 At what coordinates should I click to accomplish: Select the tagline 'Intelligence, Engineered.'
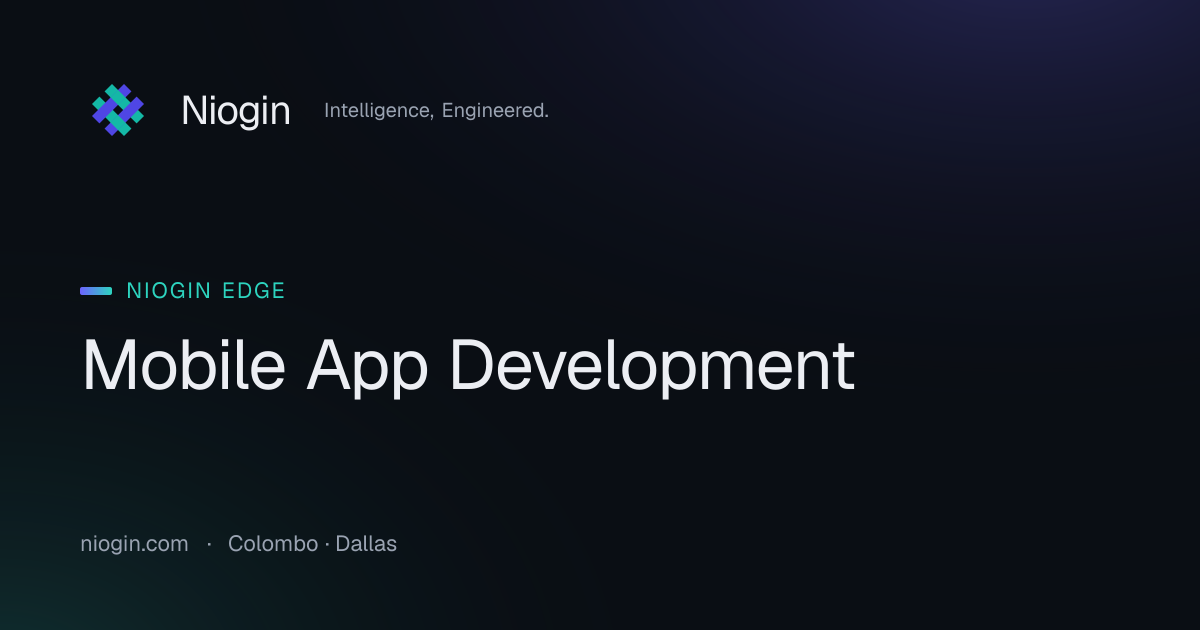coord(436,111)
